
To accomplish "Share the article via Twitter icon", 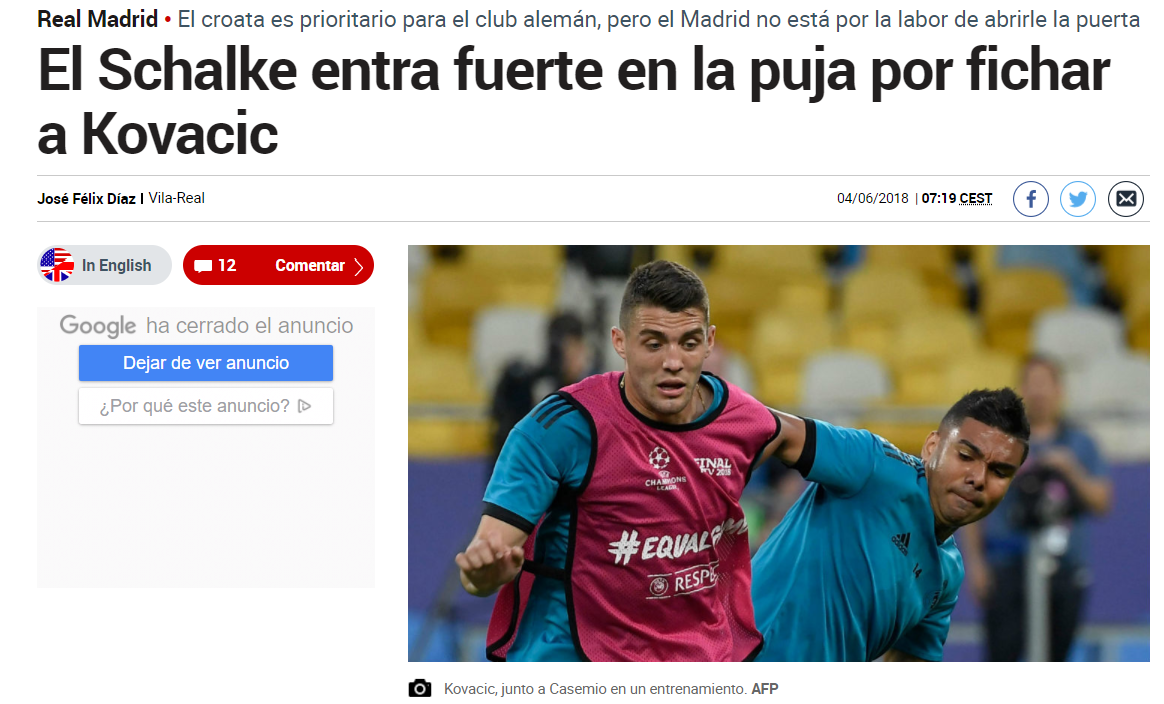I will (1078, 199).
